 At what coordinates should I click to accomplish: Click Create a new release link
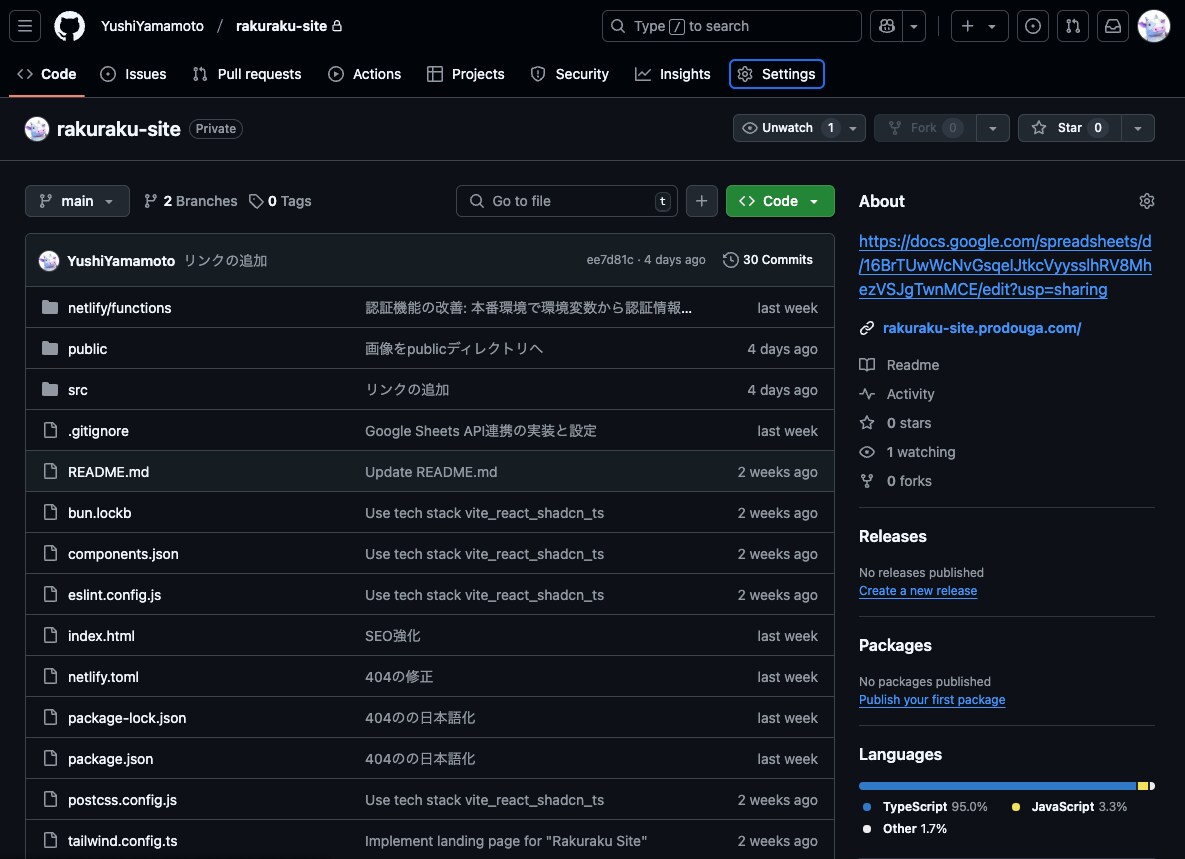pos(917,591)
